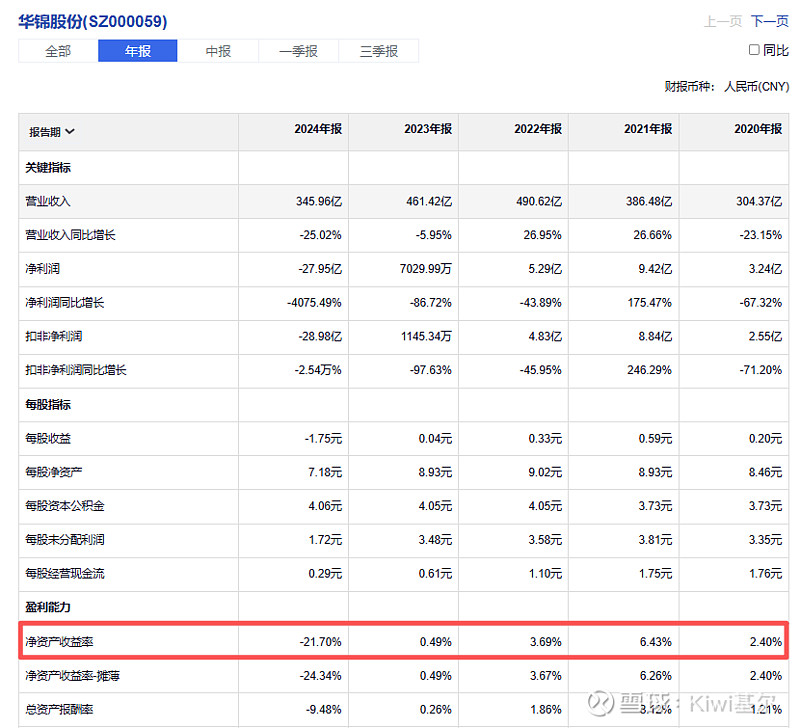Expand the 报告期 dropdown arrow

coord(70,131)
